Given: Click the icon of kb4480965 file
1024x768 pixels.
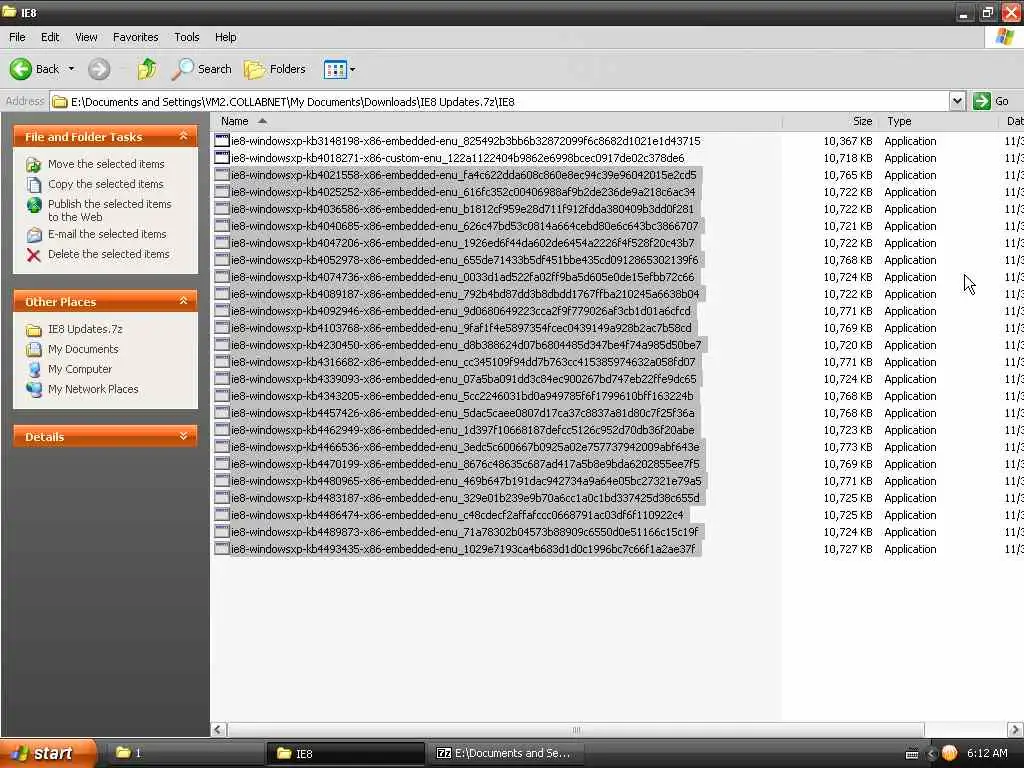Looking at the screenshot, I should coord(222,480).
